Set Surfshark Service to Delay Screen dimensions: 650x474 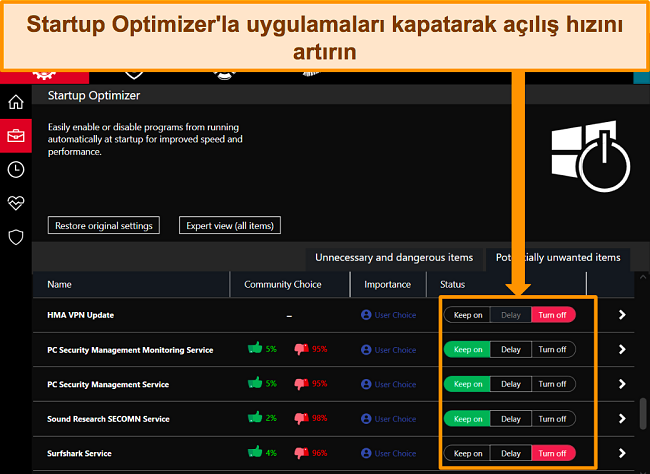[511, 453]
